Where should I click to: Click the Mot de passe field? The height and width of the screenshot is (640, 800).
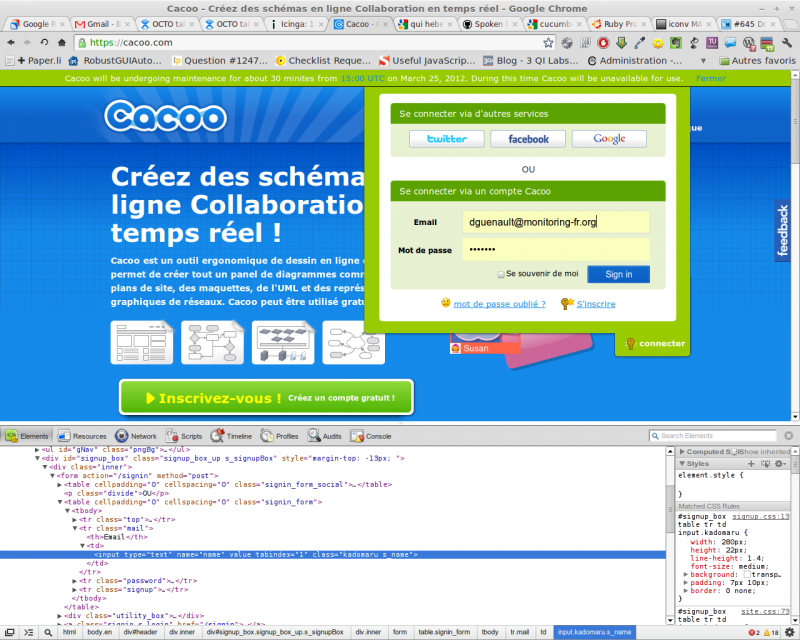[x=556, y=250]
